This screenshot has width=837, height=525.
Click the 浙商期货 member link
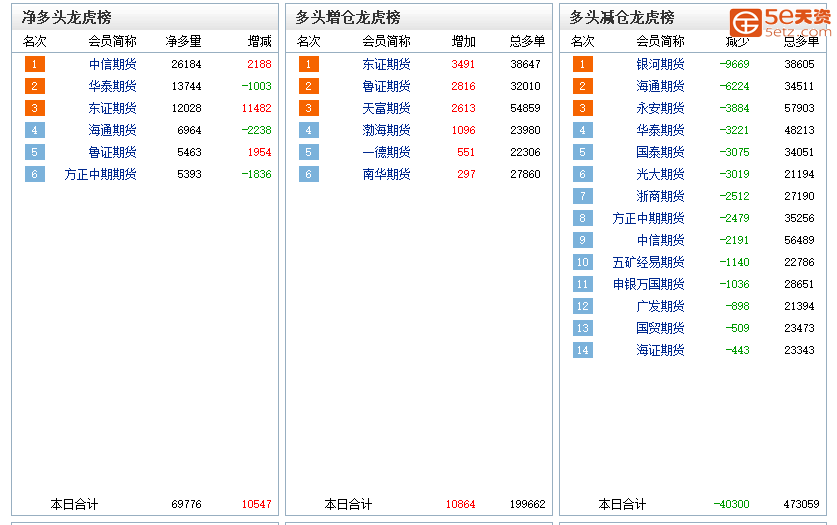point(660,196)
